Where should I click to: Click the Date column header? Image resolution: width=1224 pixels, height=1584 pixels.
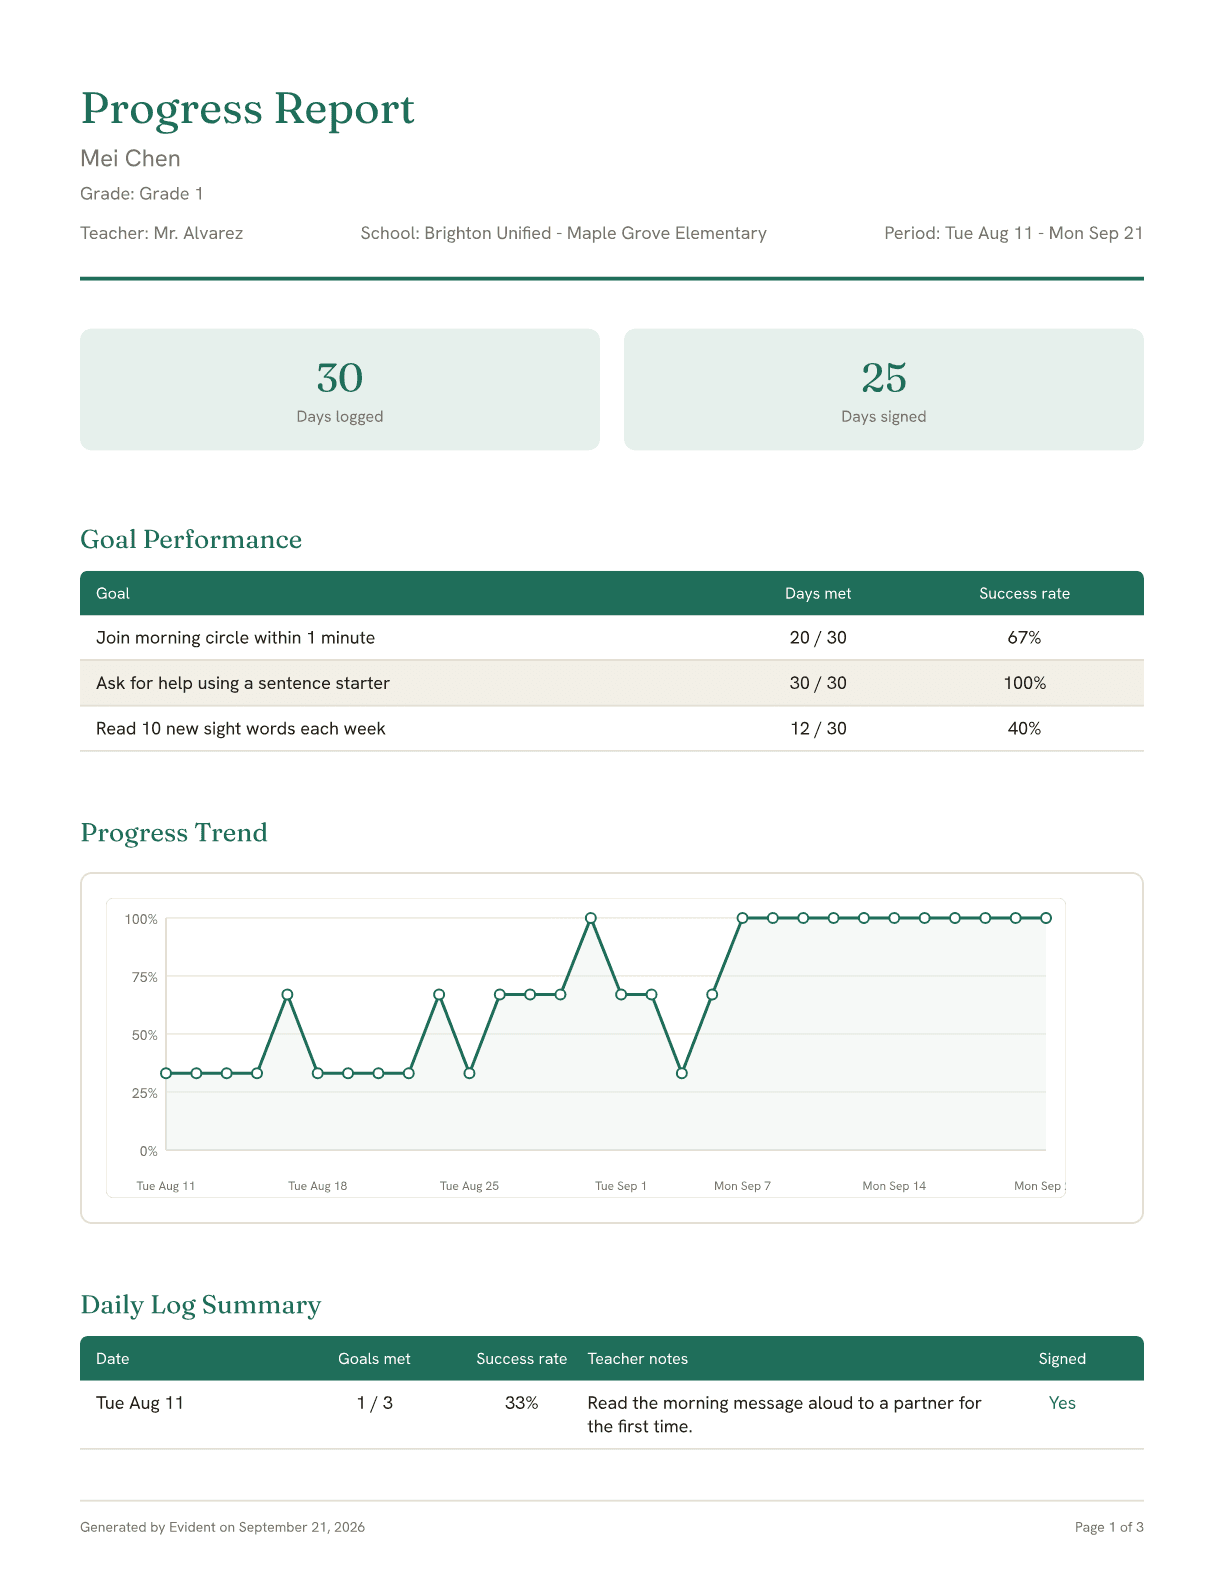coord(113,1359)
